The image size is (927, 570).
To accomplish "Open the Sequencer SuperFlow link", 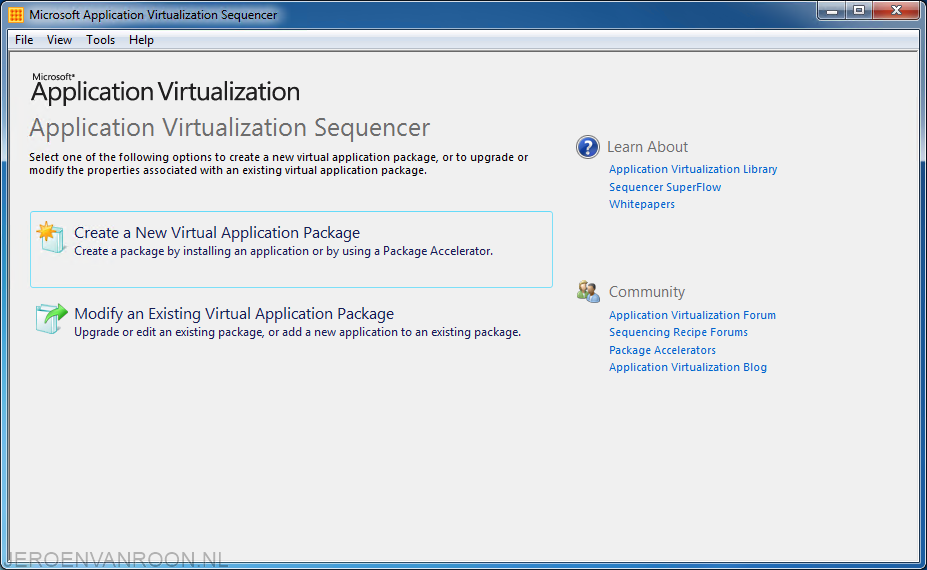I will (665, 187).
